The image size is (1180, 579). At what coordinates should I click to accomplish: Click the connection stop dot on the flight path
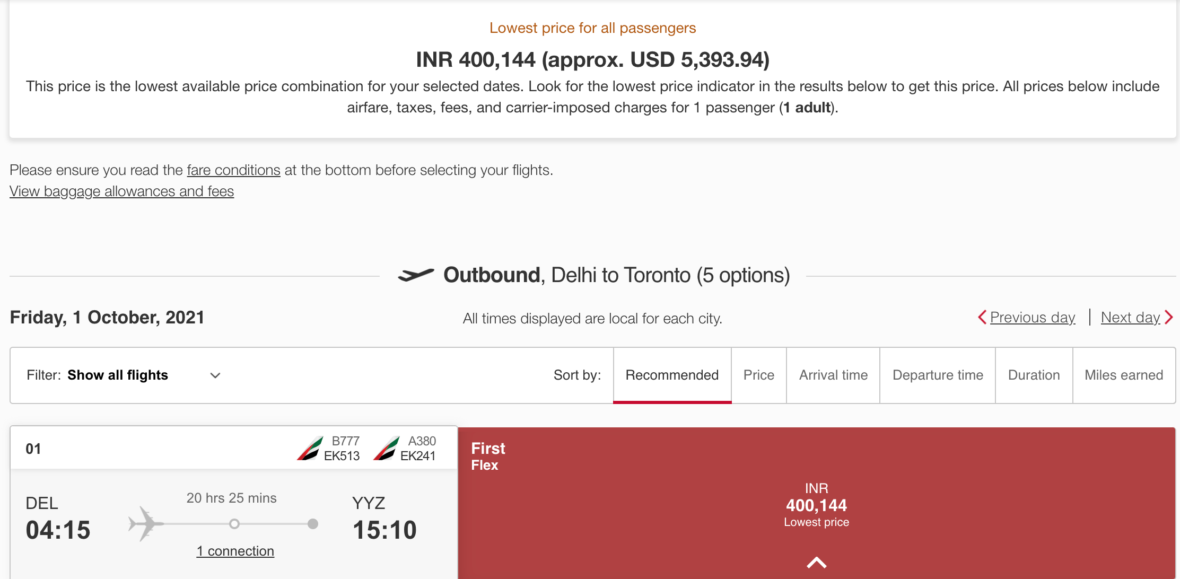pos(234,522)
